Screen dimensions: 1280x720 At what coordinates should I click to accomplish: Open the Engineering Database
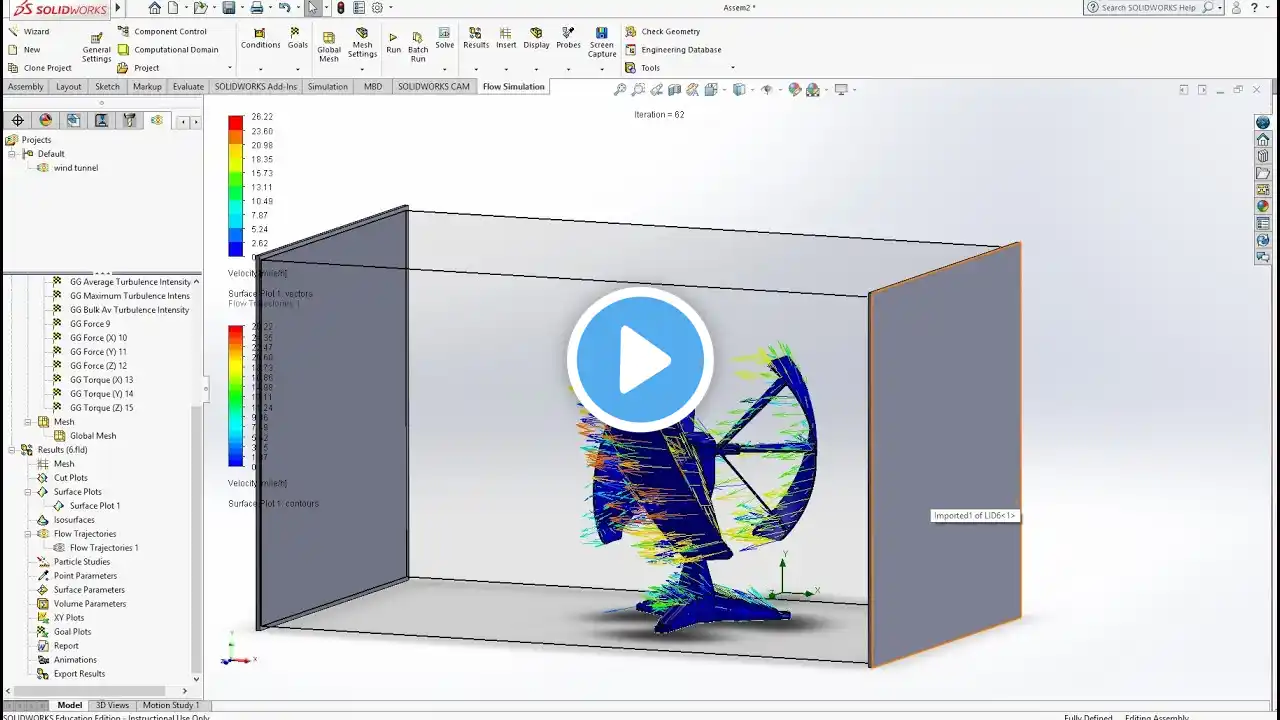673,49
